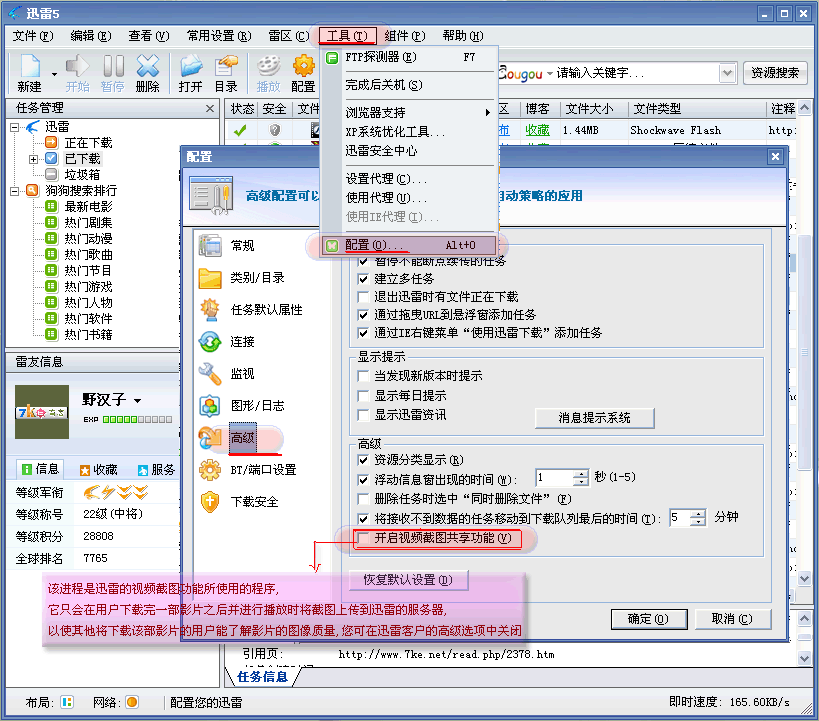Click the layout icon in status bar
Image resolution: width=819 pixels, height=721 pixels.
tap(67, 702)
